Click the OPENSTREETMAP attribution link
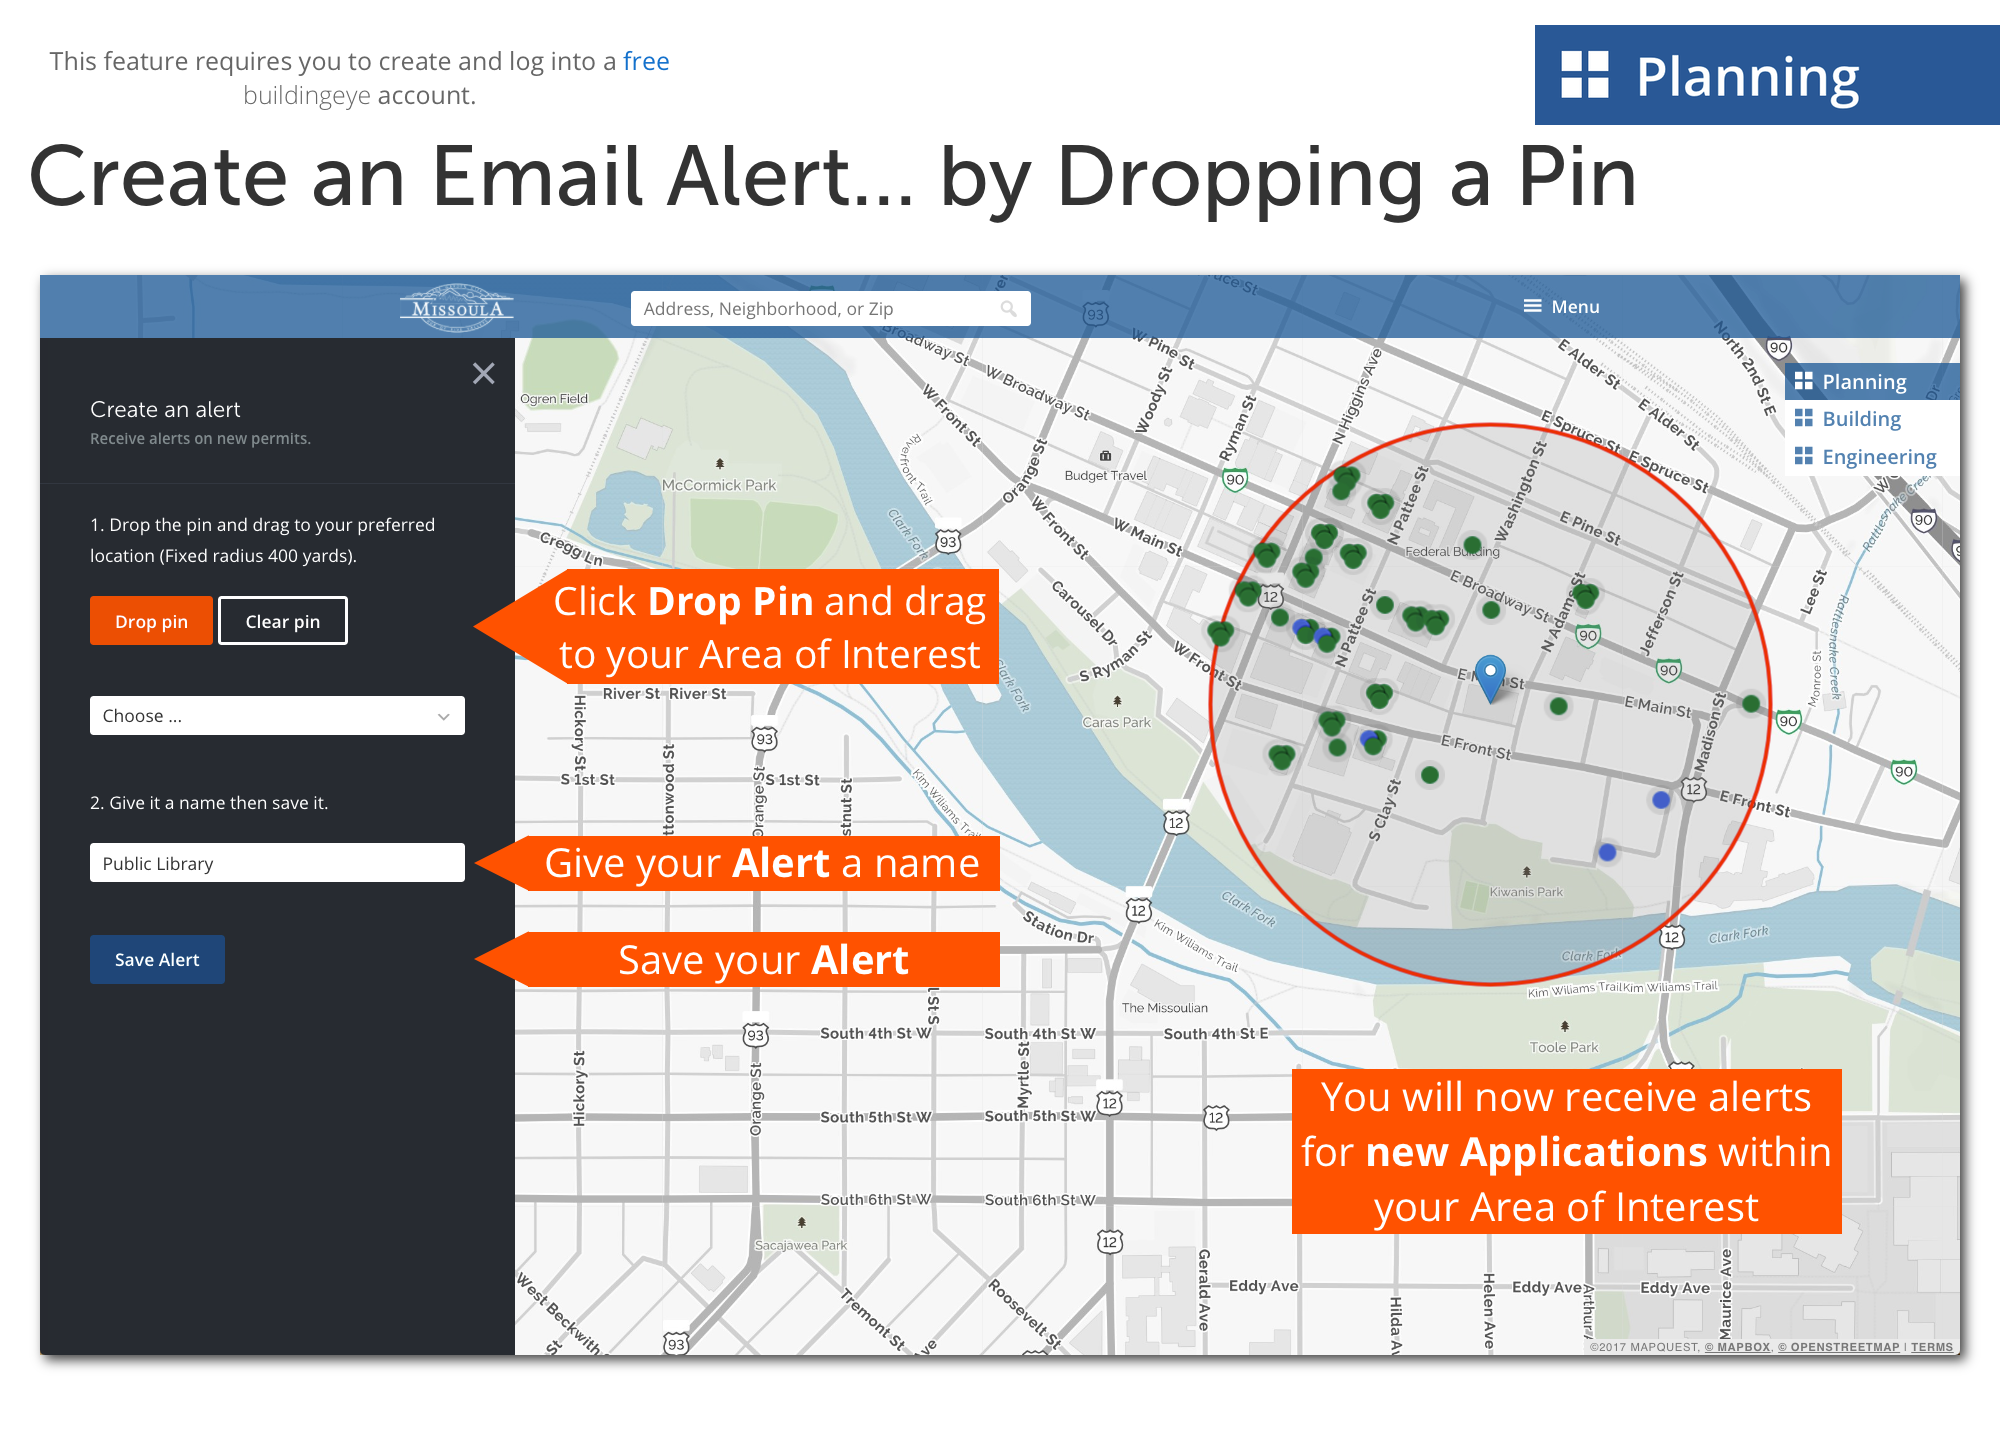2000x1430 pixels. coord(1838,1347)
